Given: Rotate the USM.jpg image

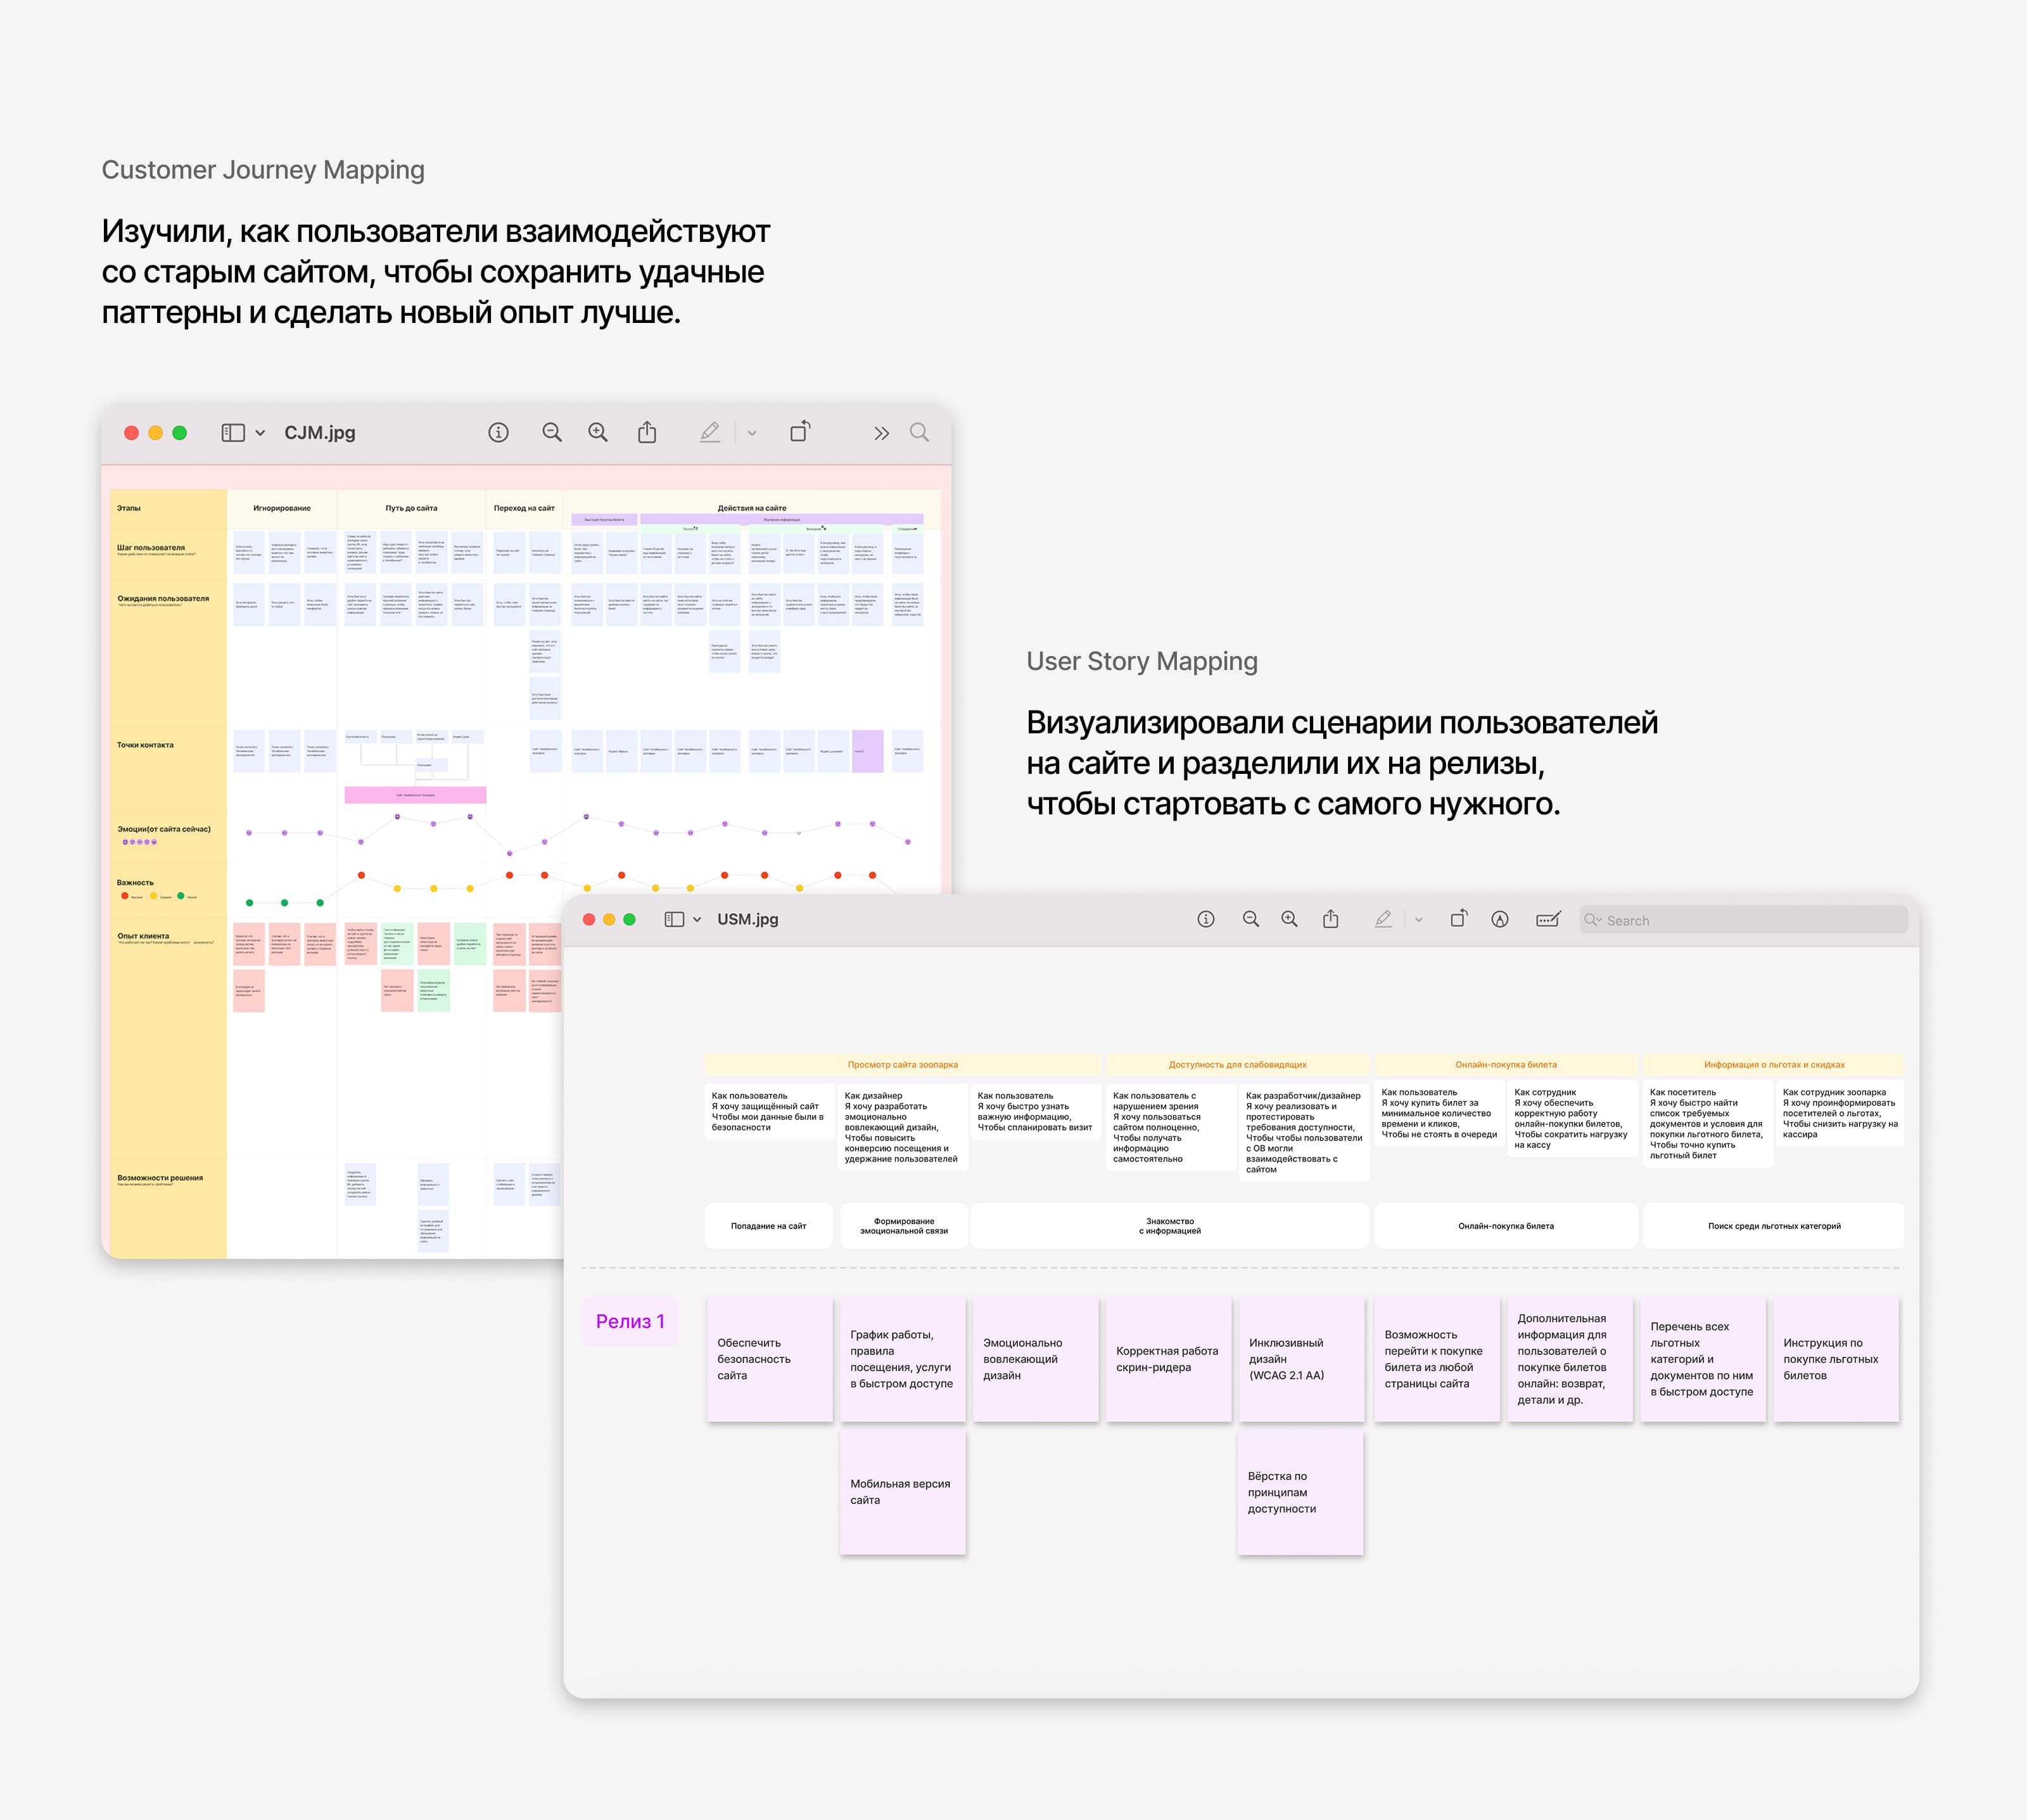Looking at the screenshot, I should pos(1459,918).
